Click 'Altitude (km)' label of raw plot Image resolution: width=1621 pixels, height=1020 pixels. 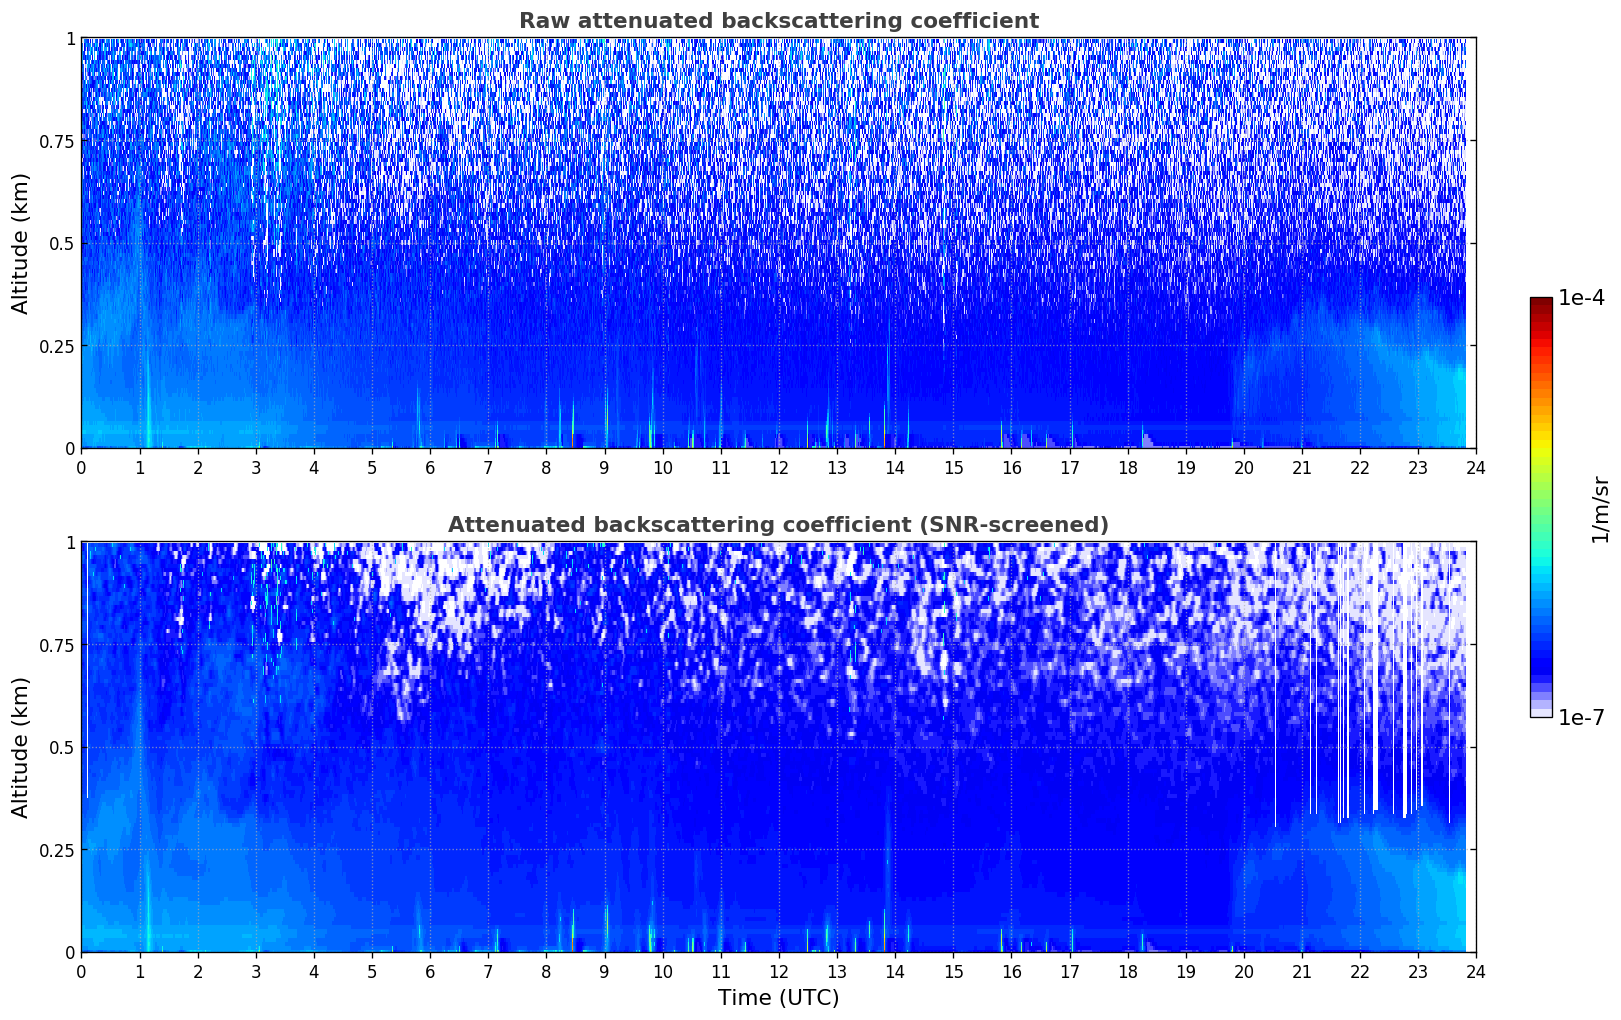coord(21,243)
